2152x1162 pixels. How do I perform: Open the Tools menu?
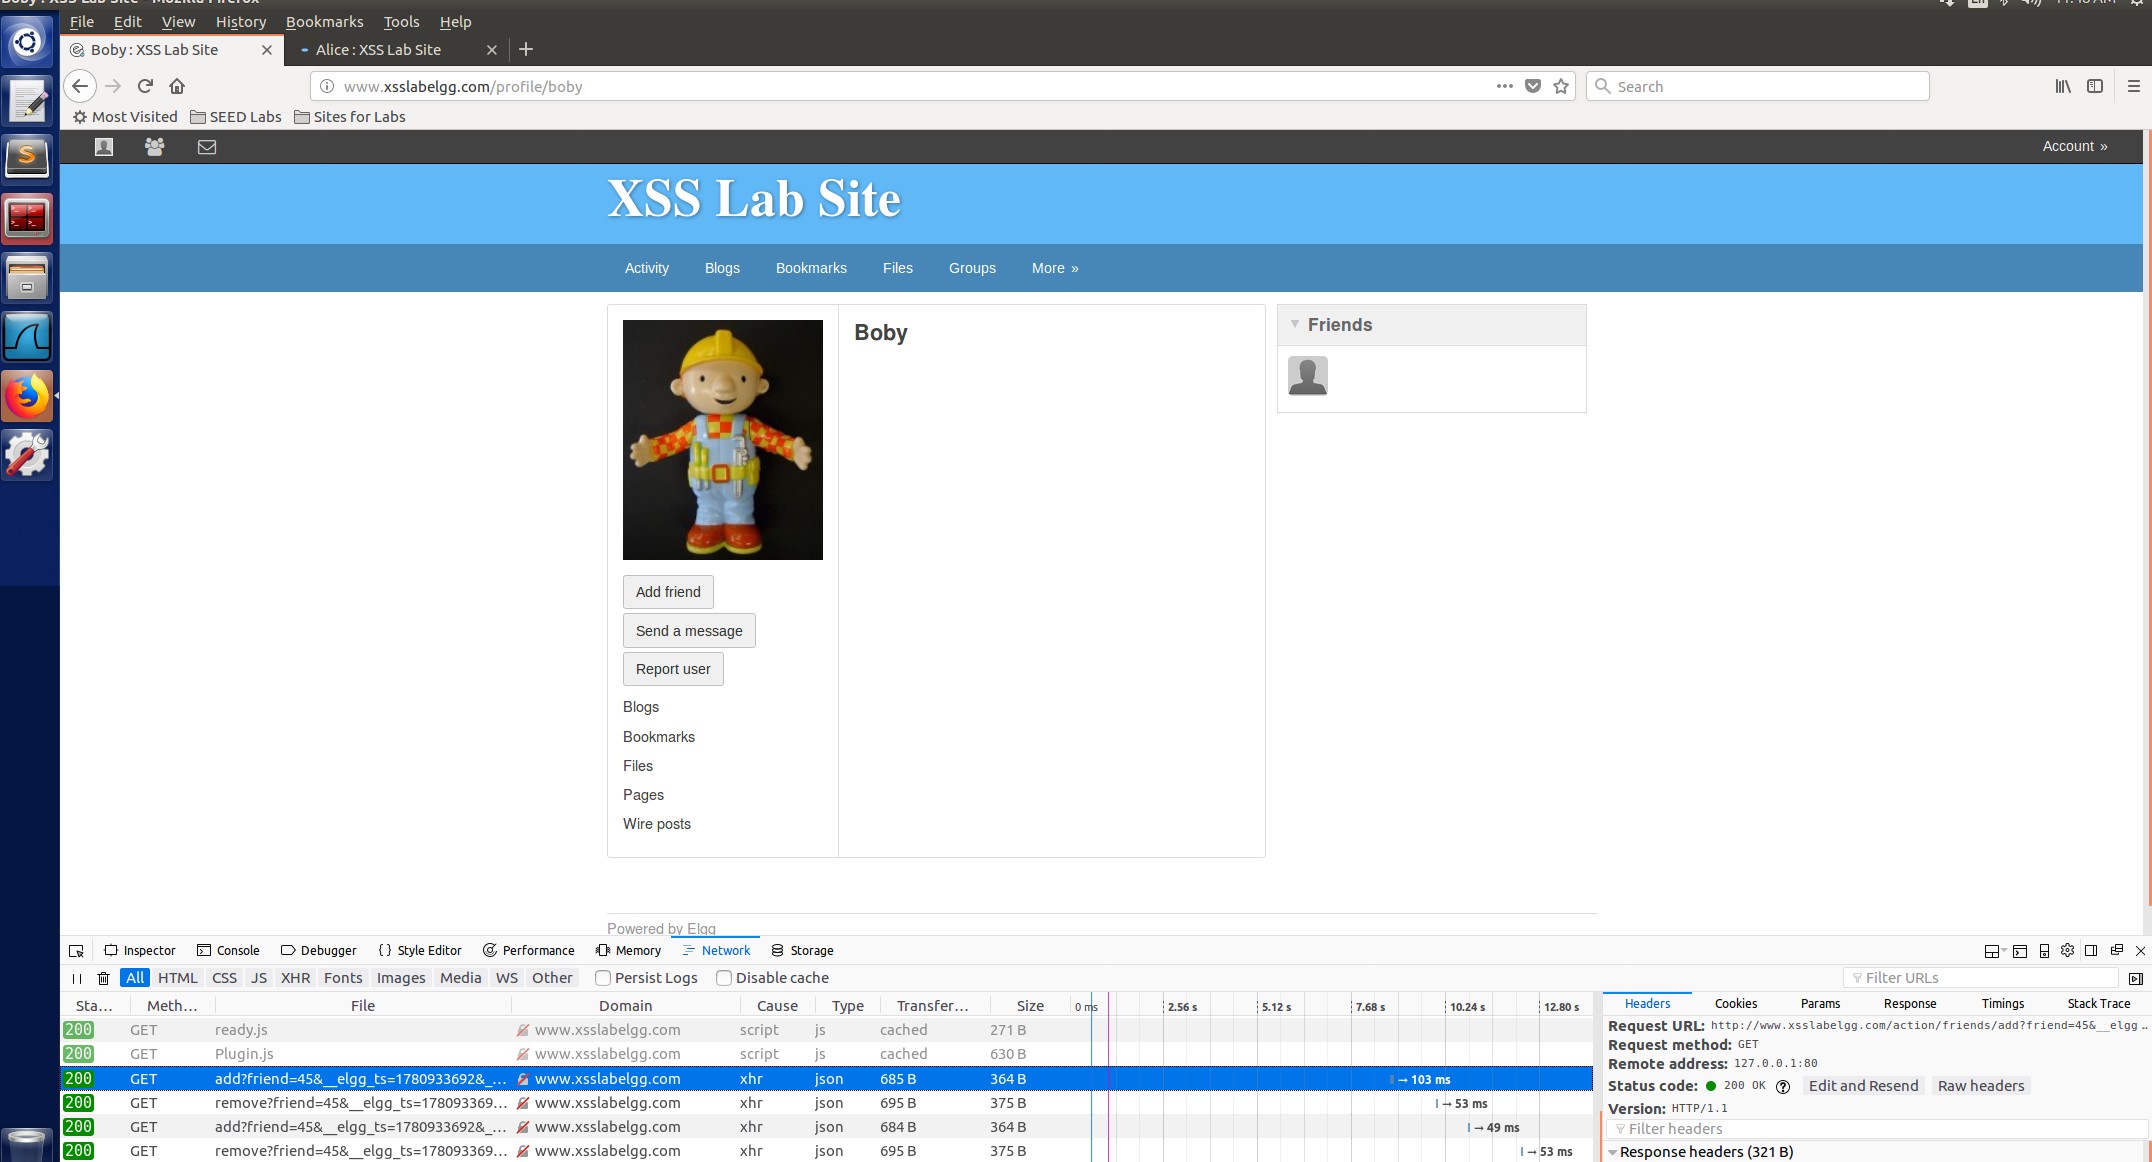tap(401, 21)
